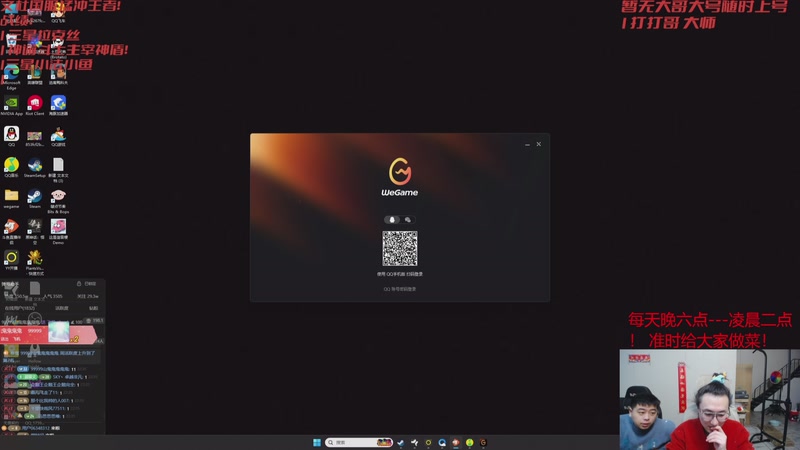Open WeGame from the taskbar
800x450 pixels.
pos(483,442)
